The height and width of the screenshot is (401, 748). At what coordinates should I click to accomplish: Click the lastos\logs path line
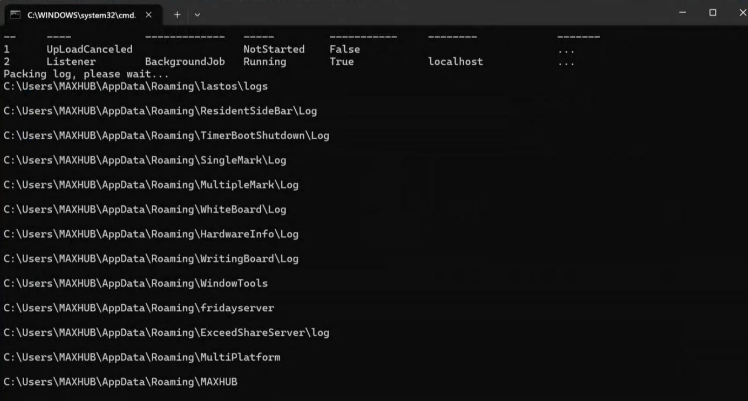[x=135, y=86]
